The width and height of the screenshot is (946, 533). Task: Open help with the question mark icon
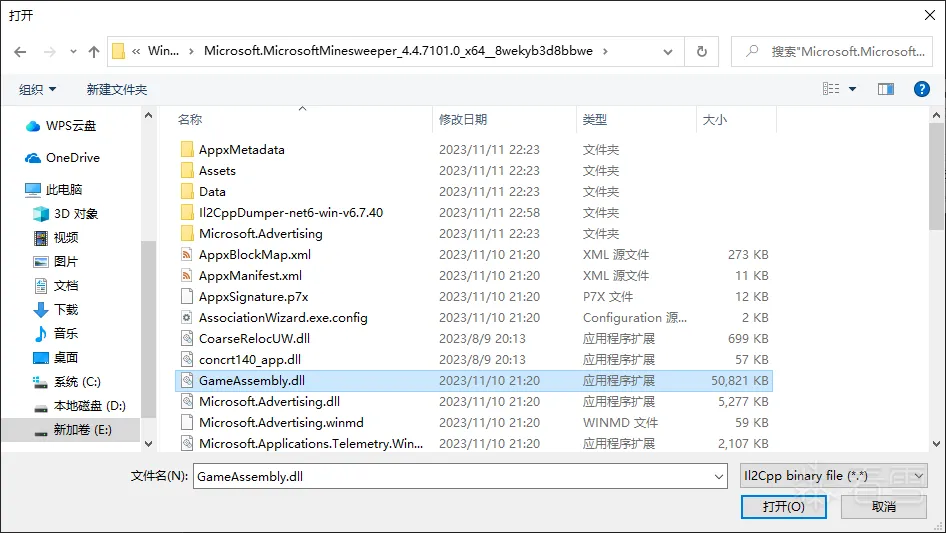coord(921,89)
